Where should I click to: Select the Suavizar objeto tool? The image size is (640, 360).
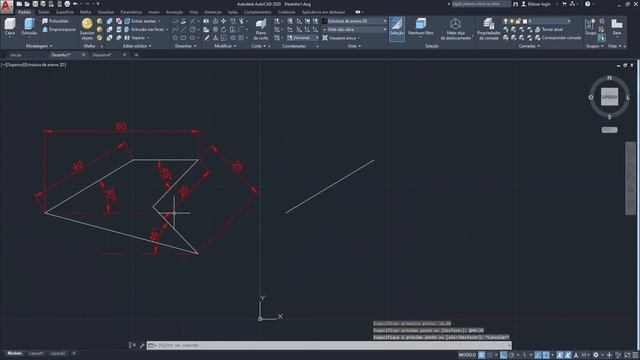[87, 29]
